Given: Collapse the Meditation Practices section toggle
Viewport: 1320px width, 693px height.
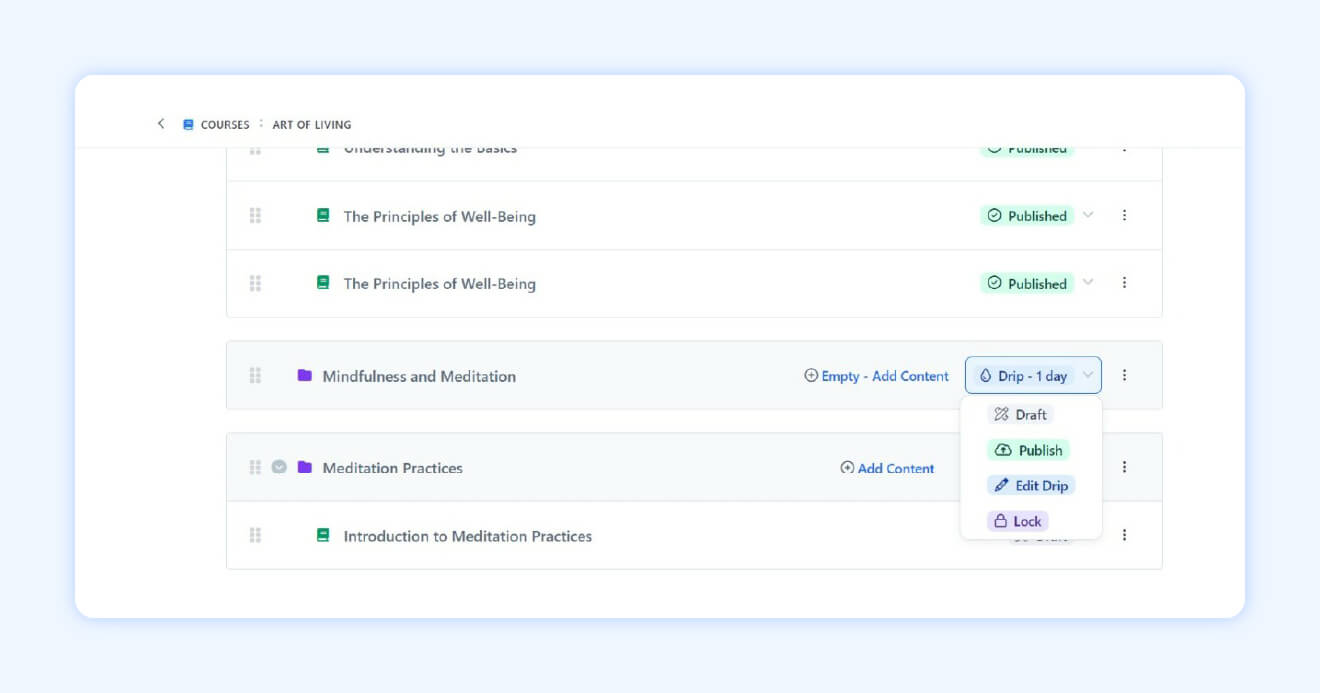Looking at the screenshot, I should point(279,467).
